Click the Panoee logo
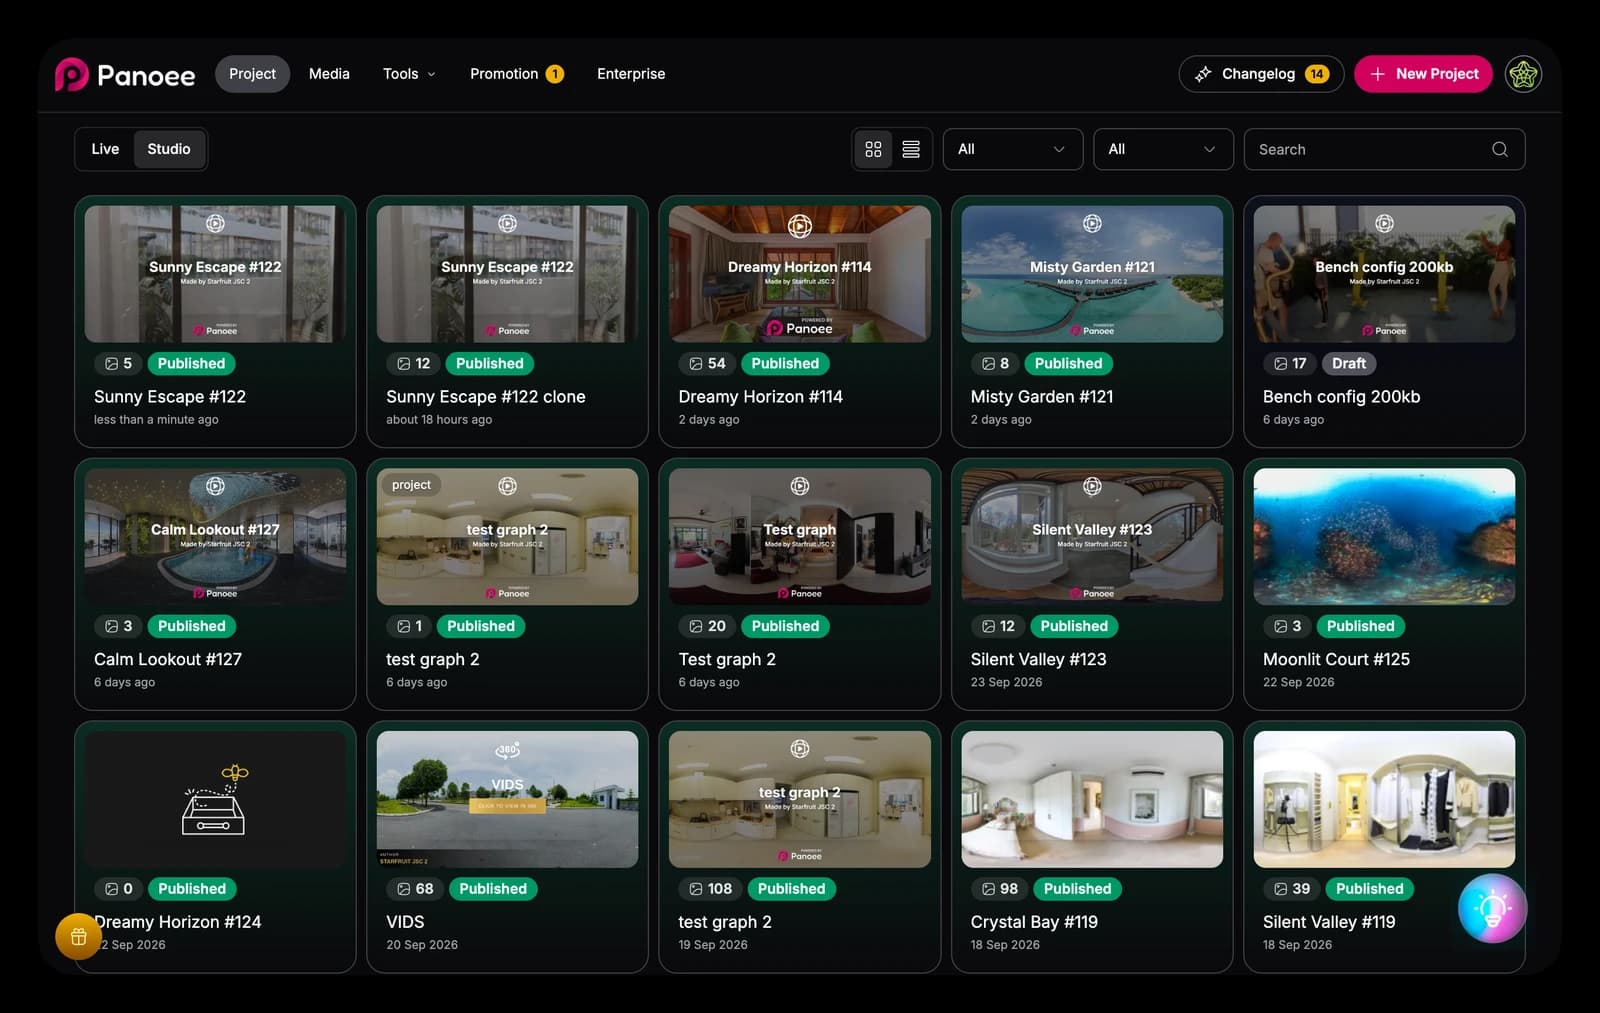 pyautogui.click(x=125, y=74)
